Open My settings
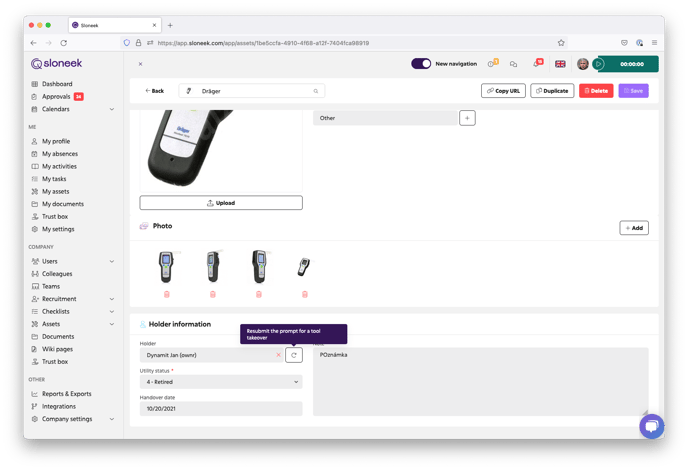The image size is (688, 470). click(58, 229)
